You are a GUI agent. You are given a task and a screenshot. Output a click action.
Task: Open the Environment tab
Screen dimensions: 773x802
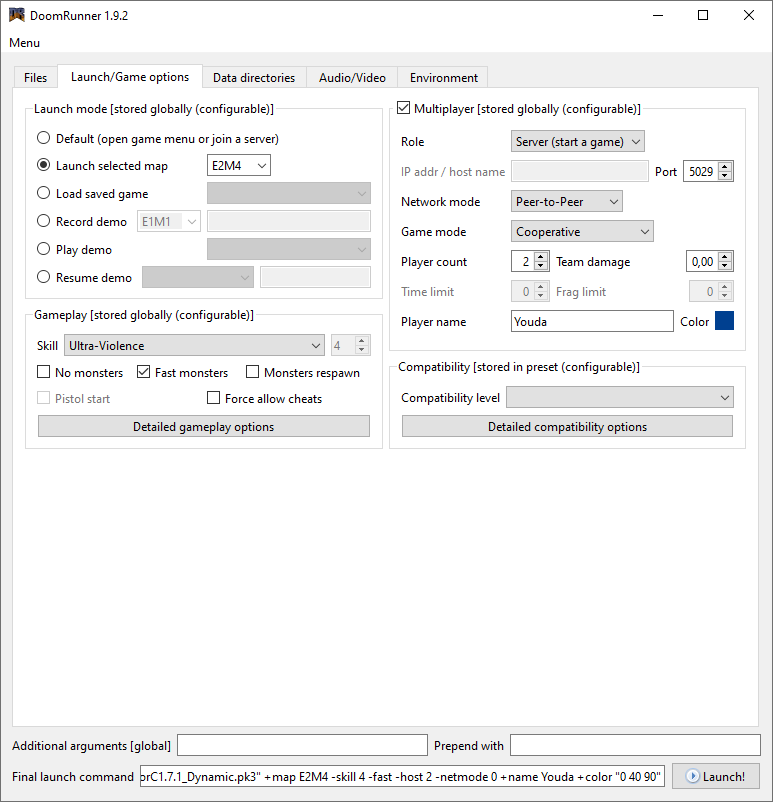pos(444,78)
